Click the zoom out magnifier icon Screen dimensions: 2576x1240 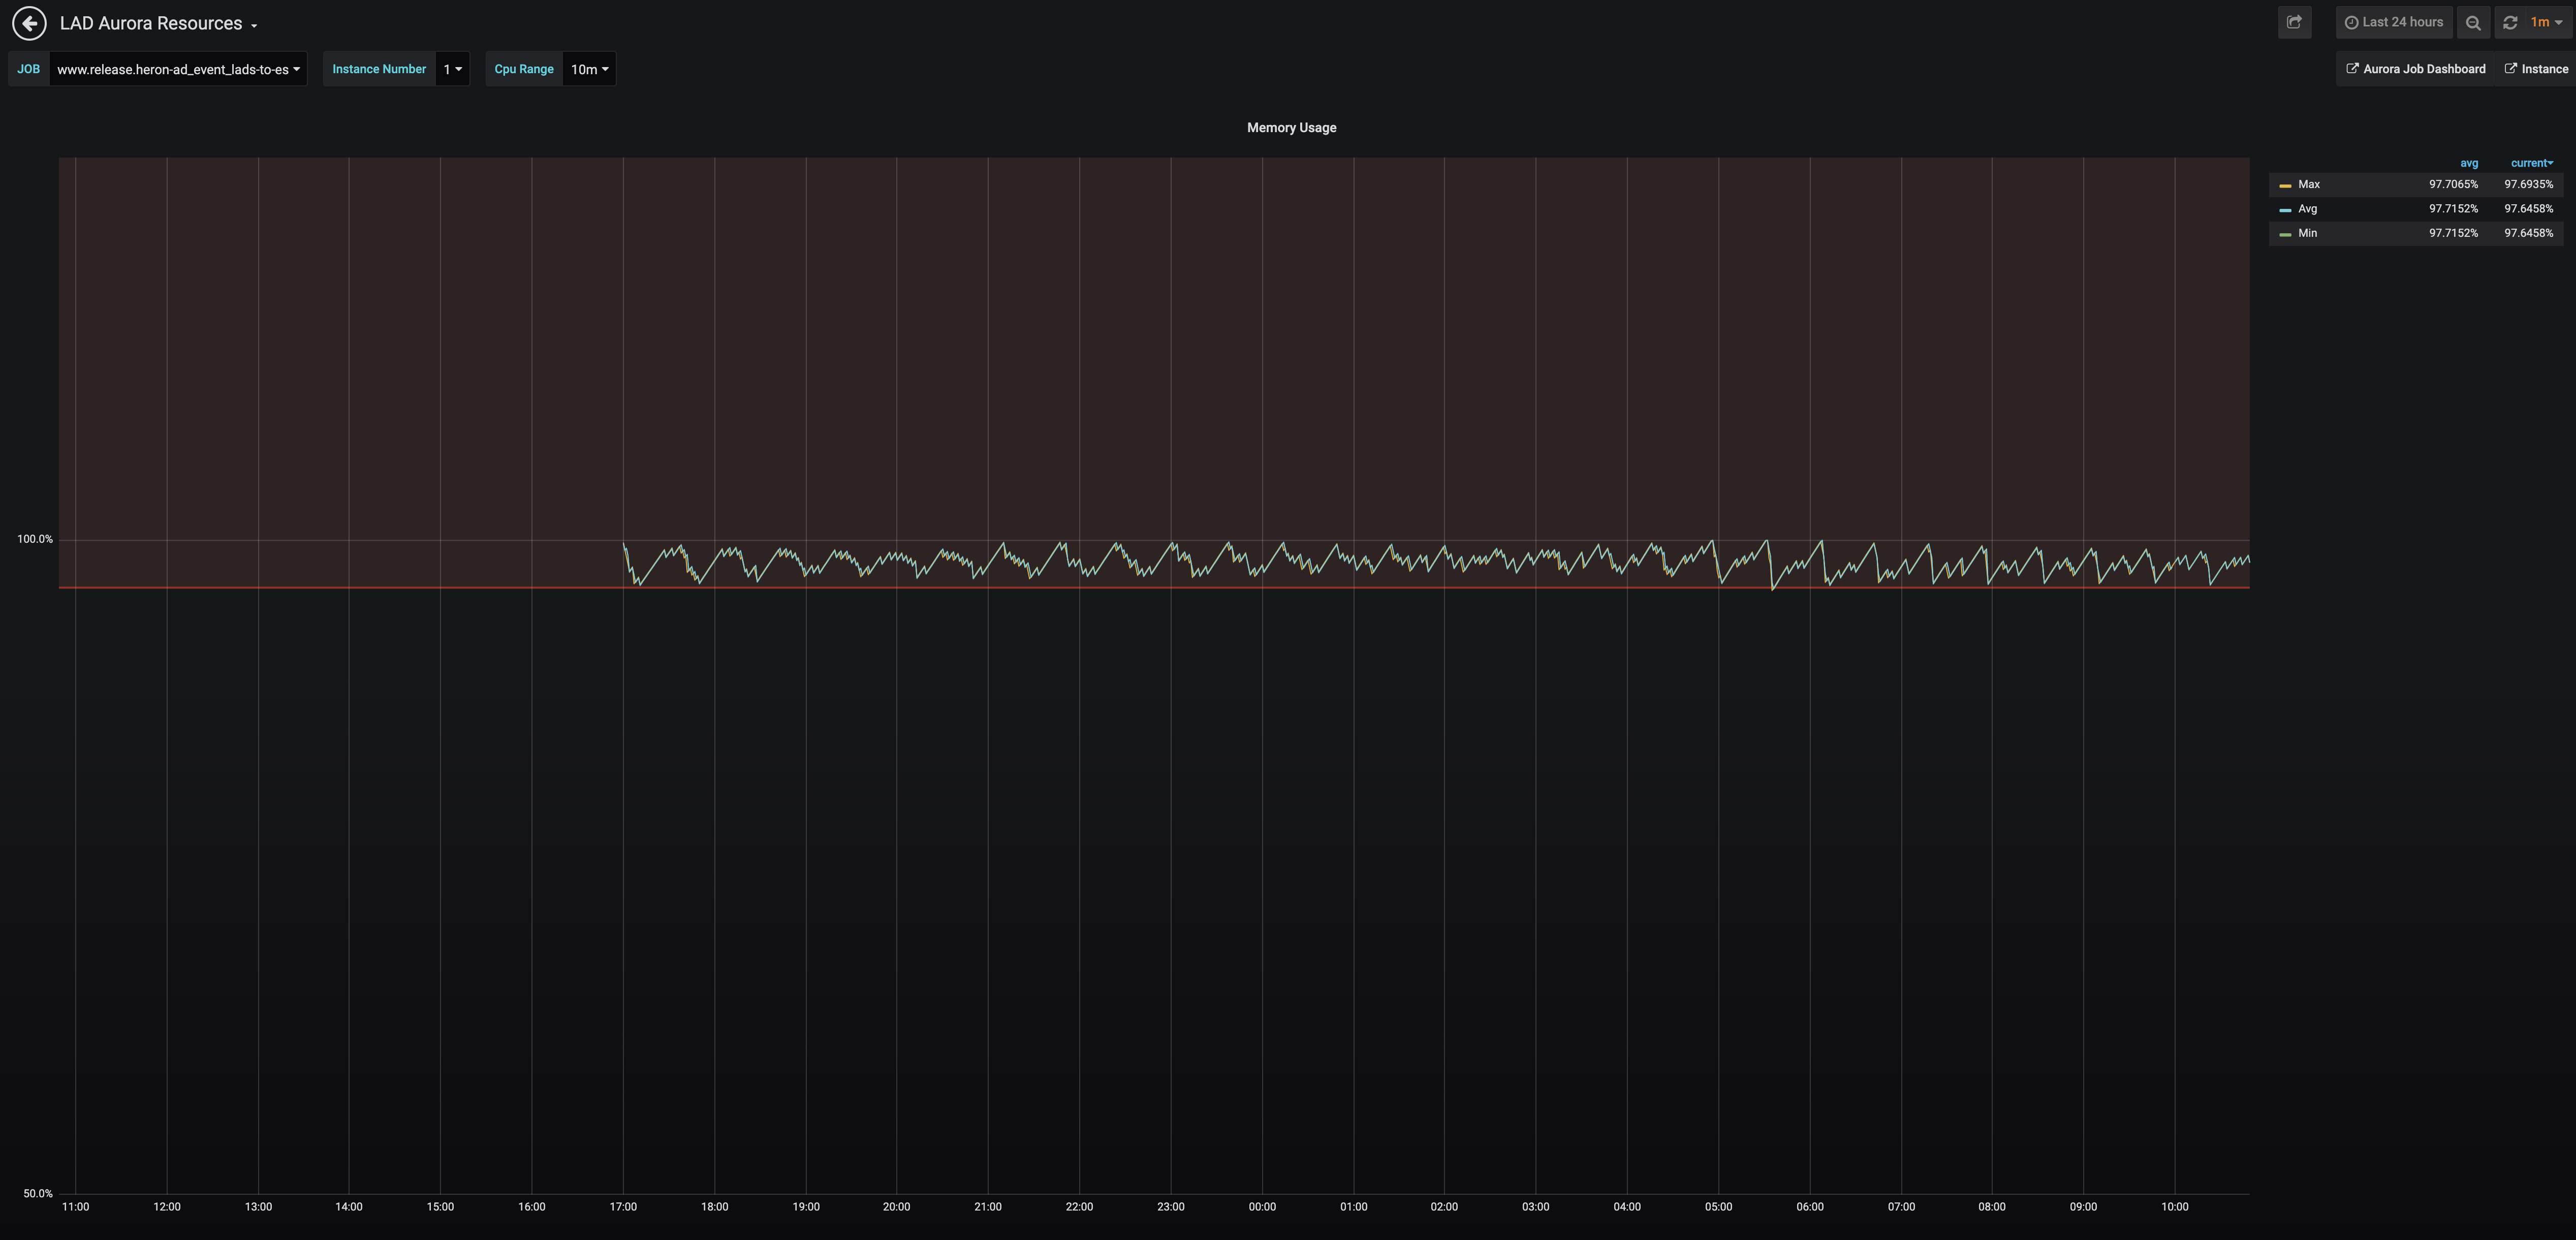pyautogui.click(x=2472, y=23)
